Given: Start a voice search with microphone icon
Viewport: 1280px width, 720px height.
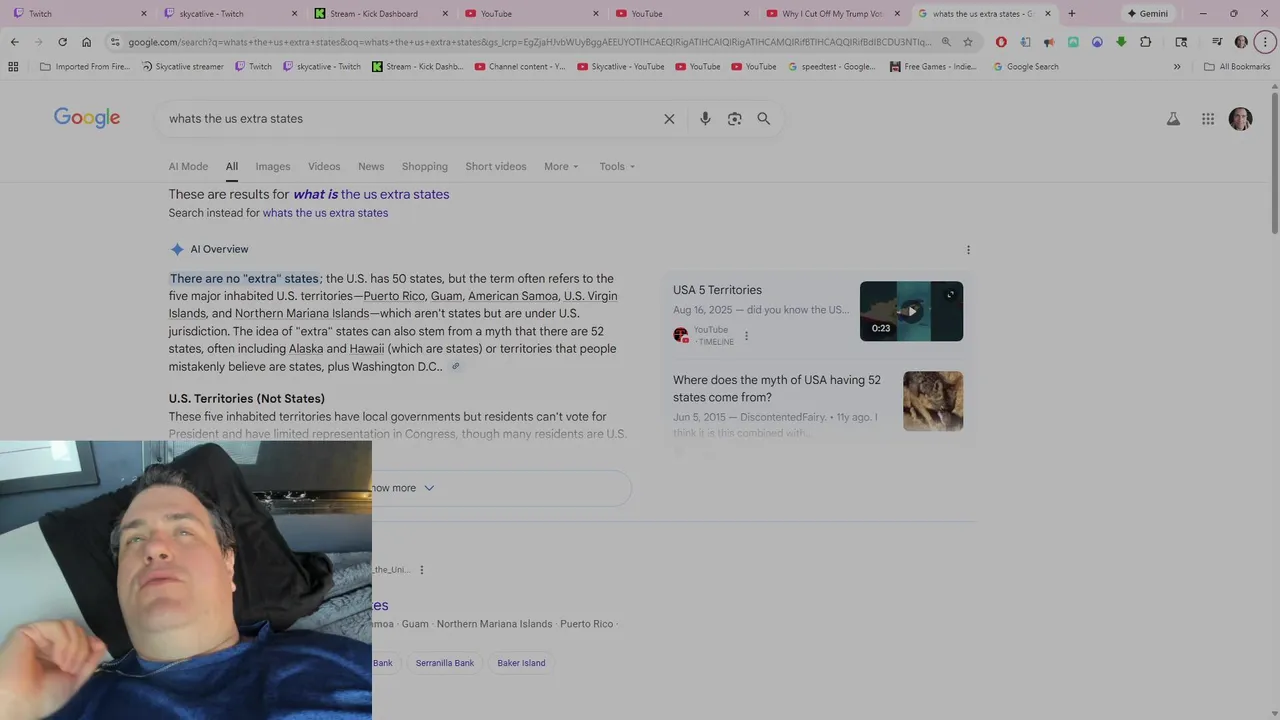Looking at the screenshot, I should coord(705,119).
